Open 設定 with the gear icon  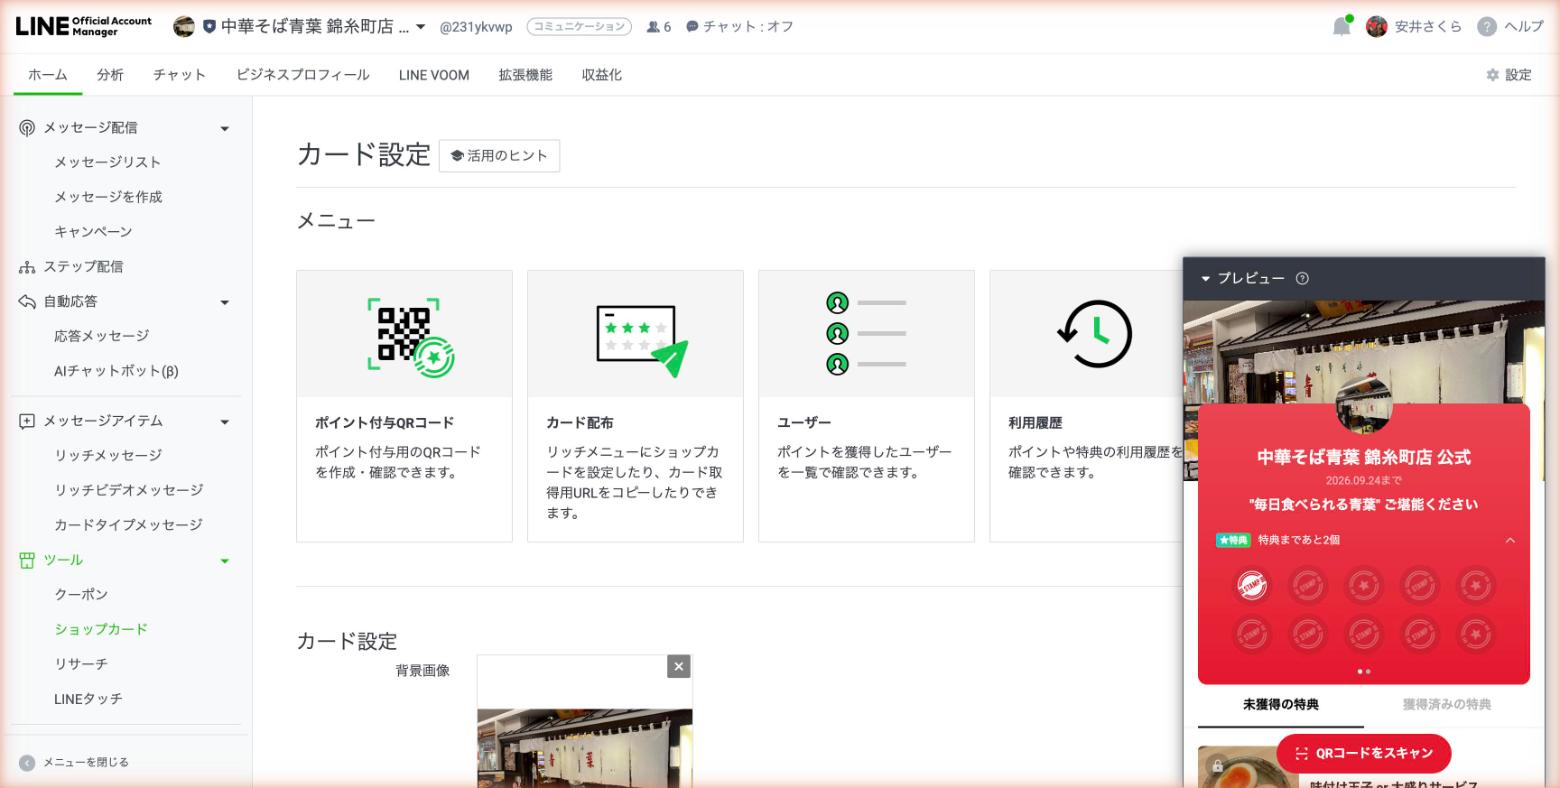click(x=1506, y=74)
